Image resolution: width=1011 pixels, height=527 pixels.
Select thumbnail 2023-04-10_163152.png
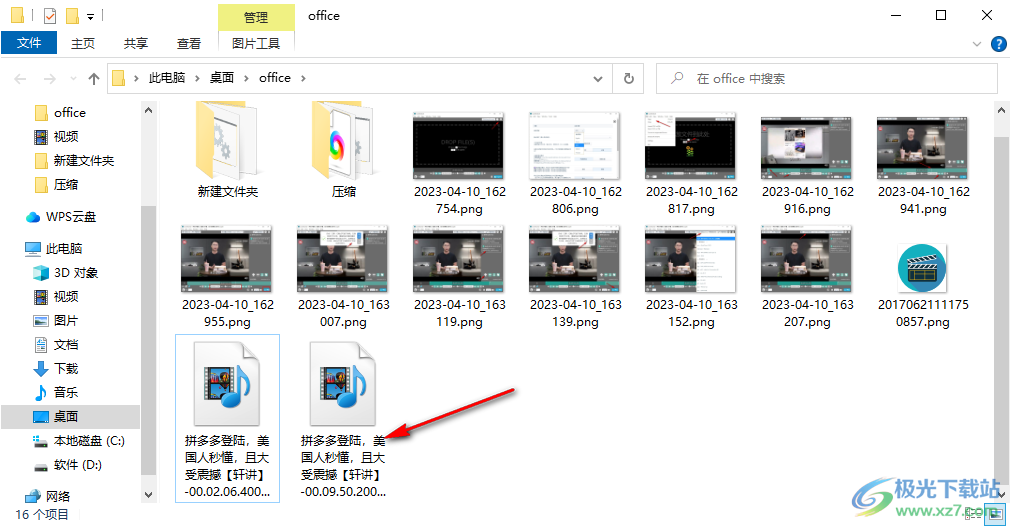pyautogui.click(x=691, y=259)
